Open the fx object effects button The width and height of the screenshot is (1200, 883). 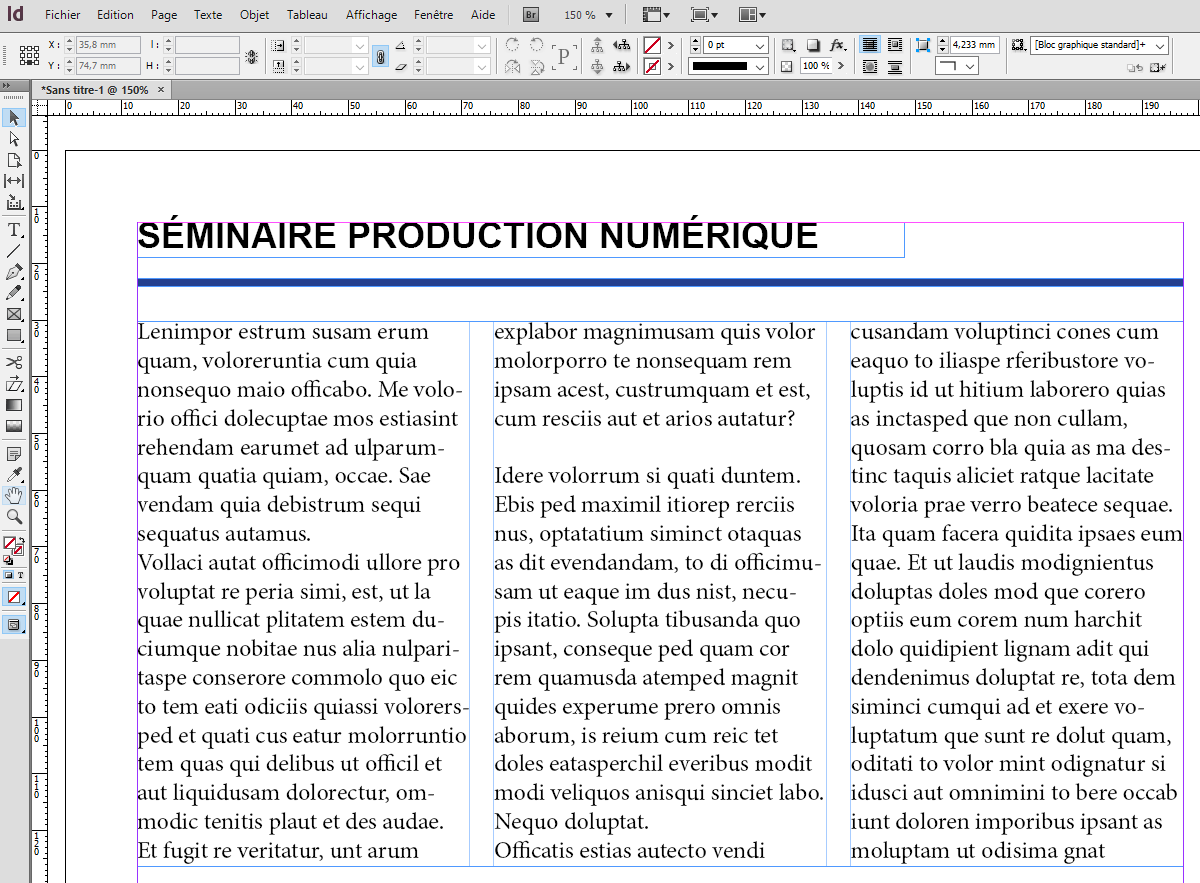pos(838,45)
